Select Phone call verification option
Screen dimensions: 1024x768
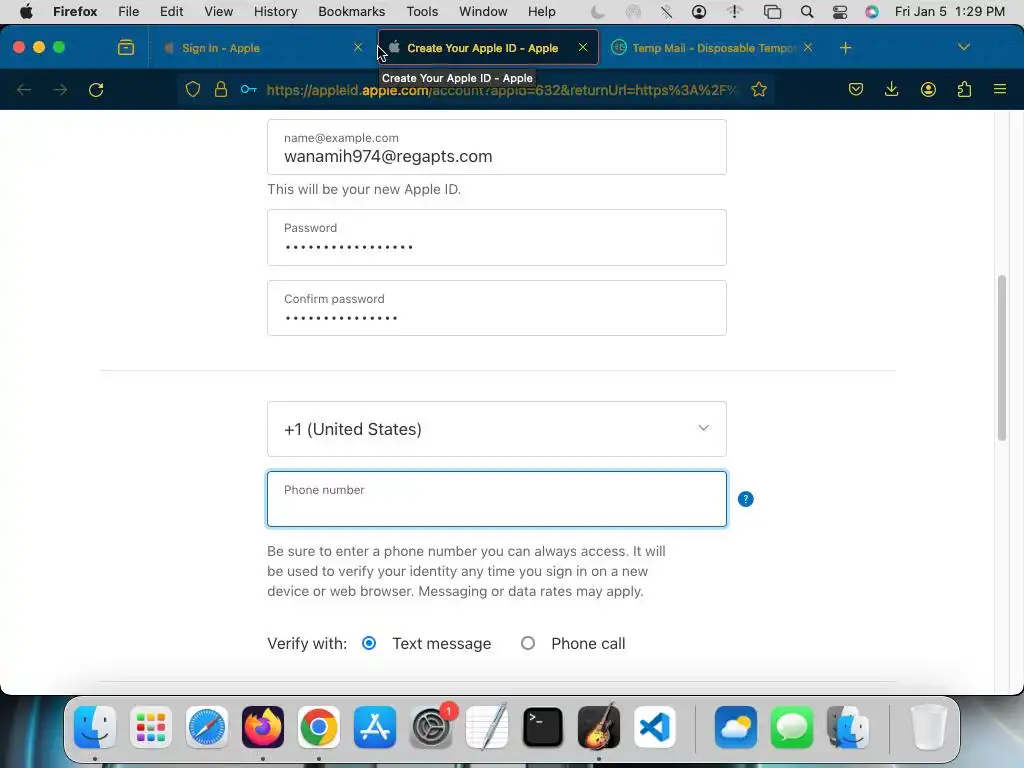(528, 643)
